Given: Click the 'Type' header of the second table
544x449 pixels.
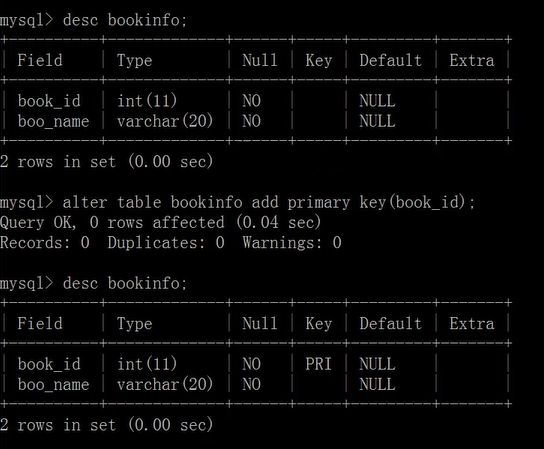Looking at the screenshot, I should coord(135,324).
